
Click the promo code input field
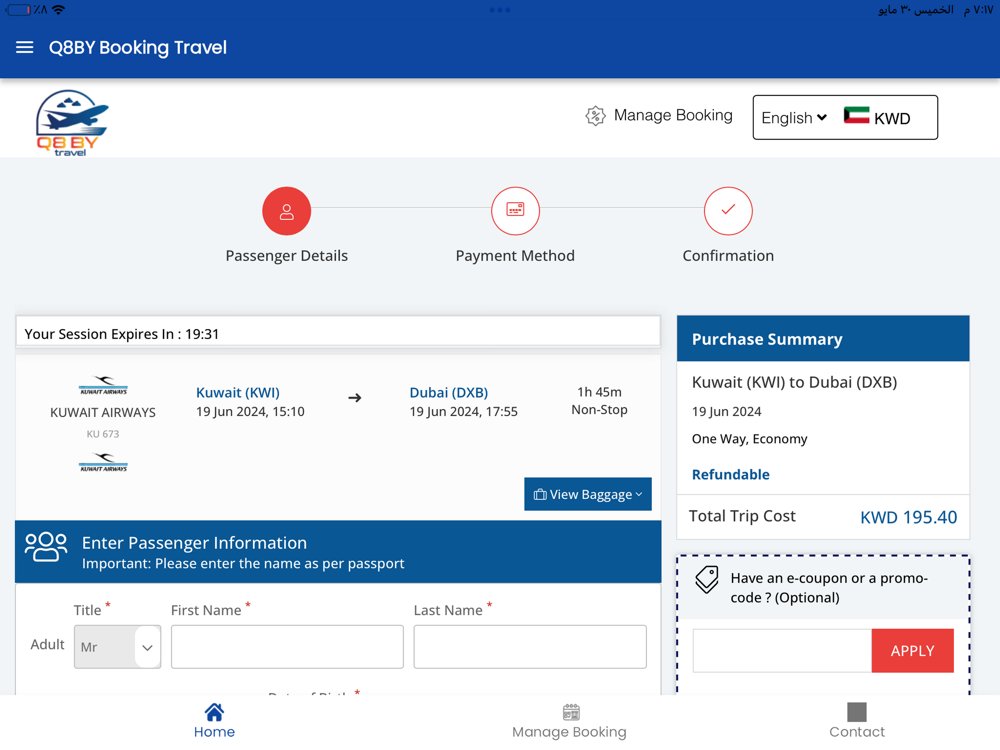pyautogui.click(x=783, y=651)
